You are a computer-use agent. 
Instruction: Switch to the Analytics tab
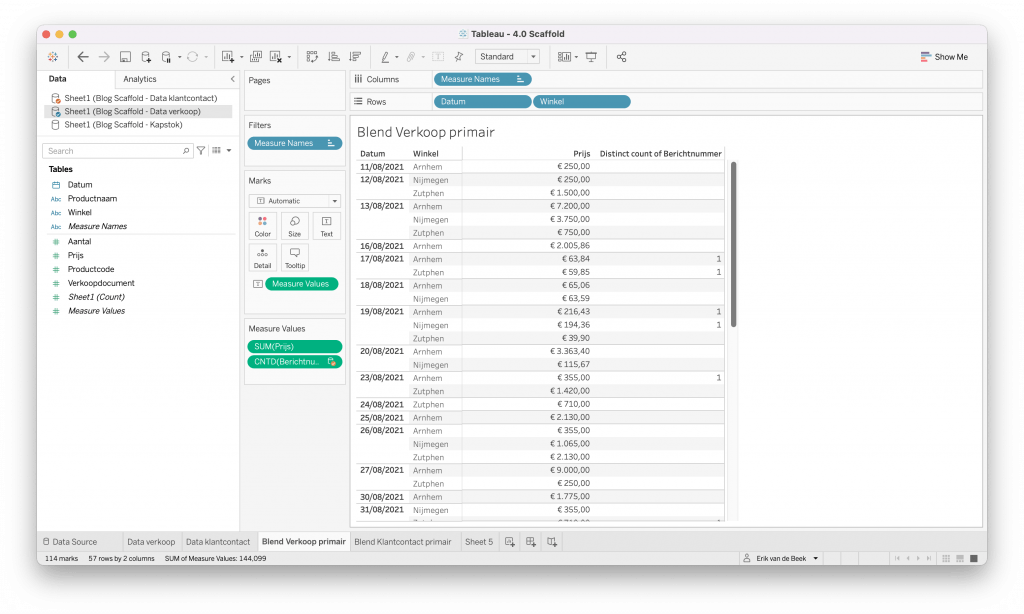click(140, 79)
